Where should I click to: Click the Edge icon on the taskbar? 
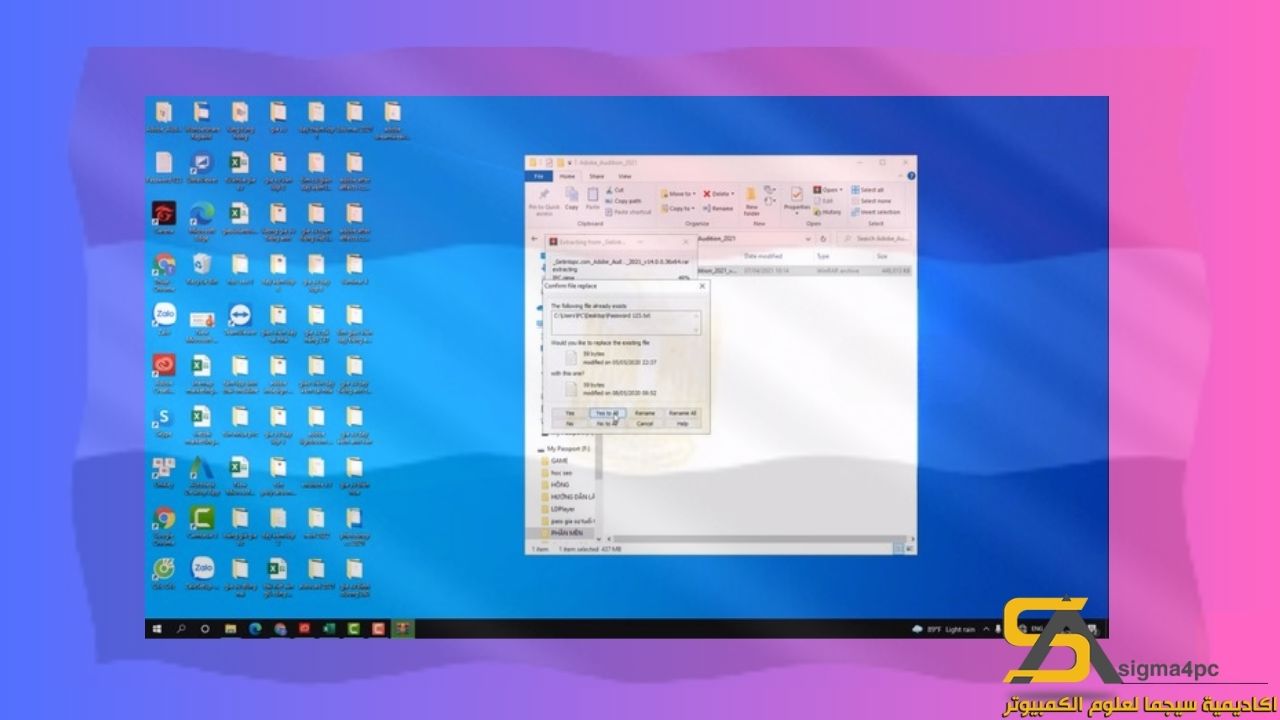[254, 629]
